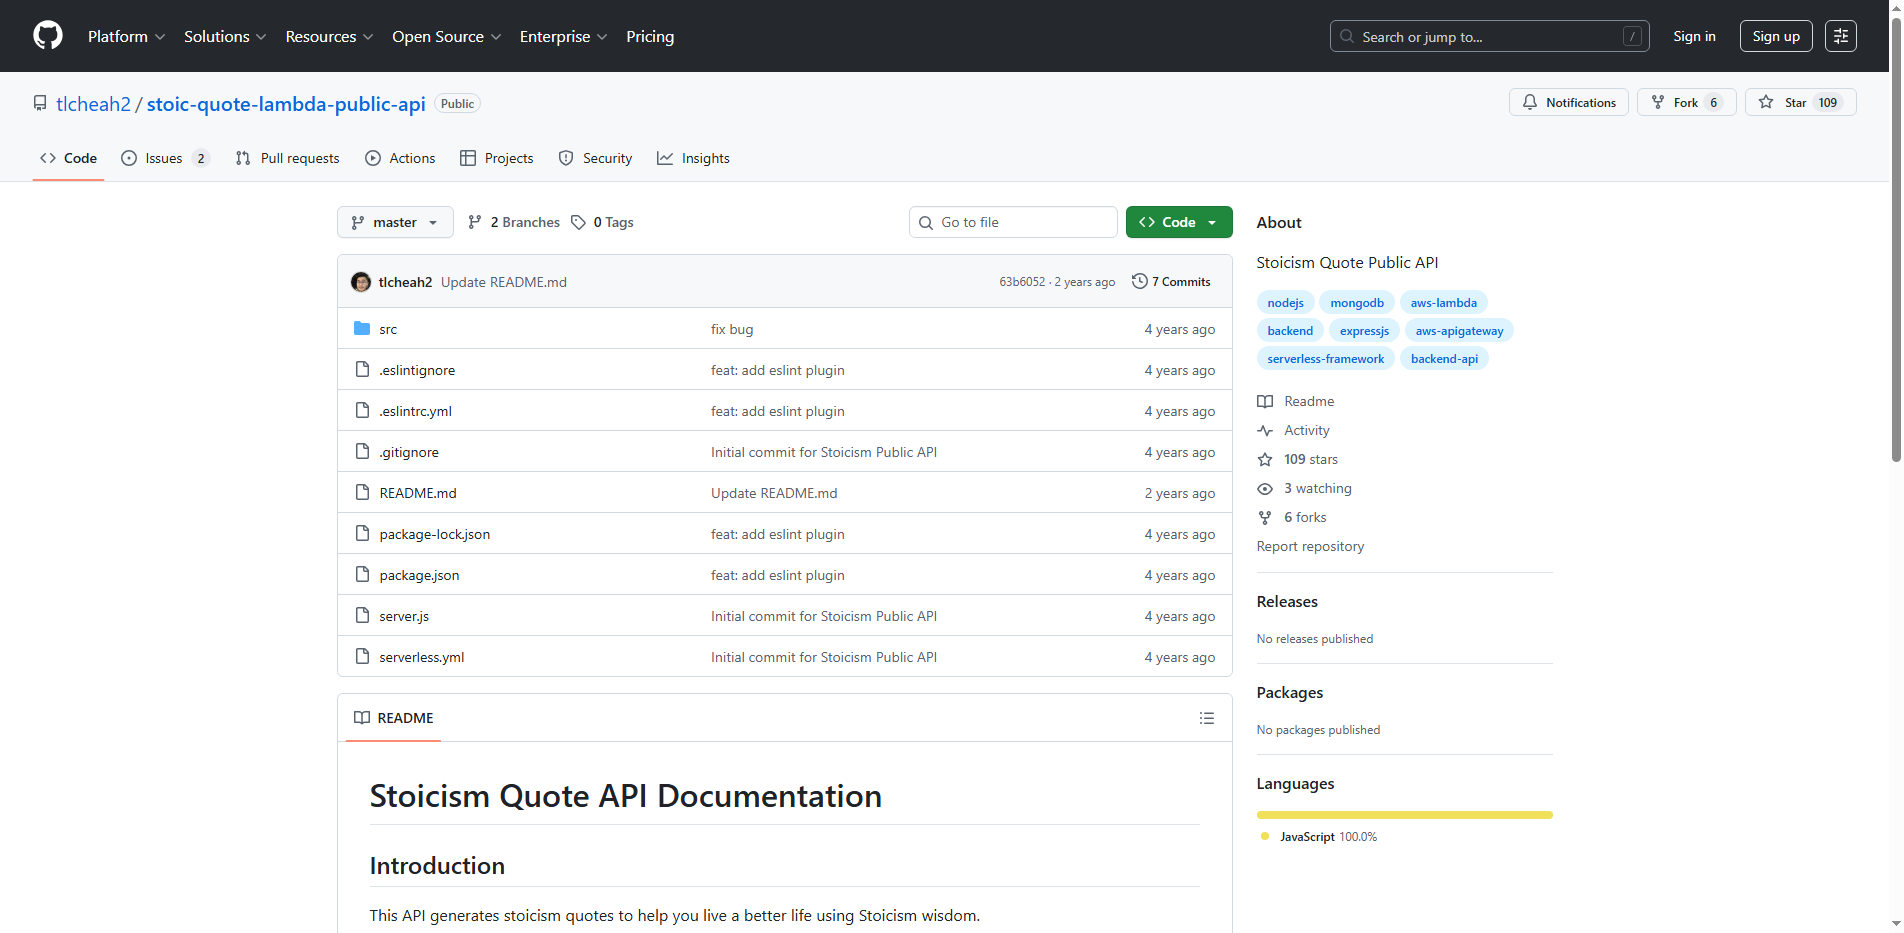Switch to the Insights tab
Image resolution: width=1904 pixels, height=933 pixels.
pyautogui.click(x=693, y=158)
